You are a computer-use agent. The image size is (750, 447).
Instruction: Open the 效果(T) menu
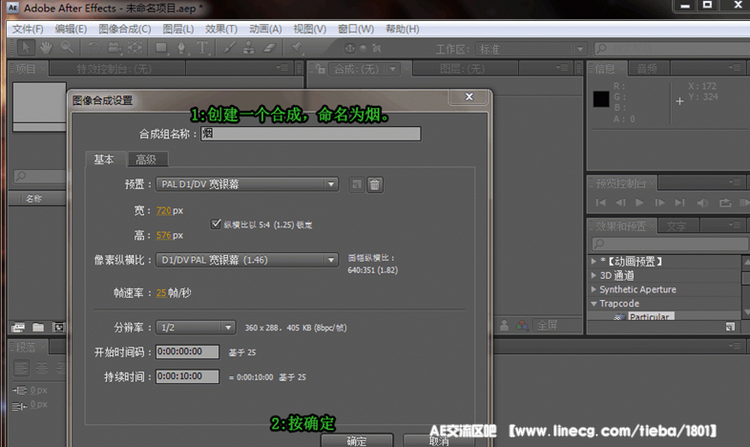tap(221, 29)
